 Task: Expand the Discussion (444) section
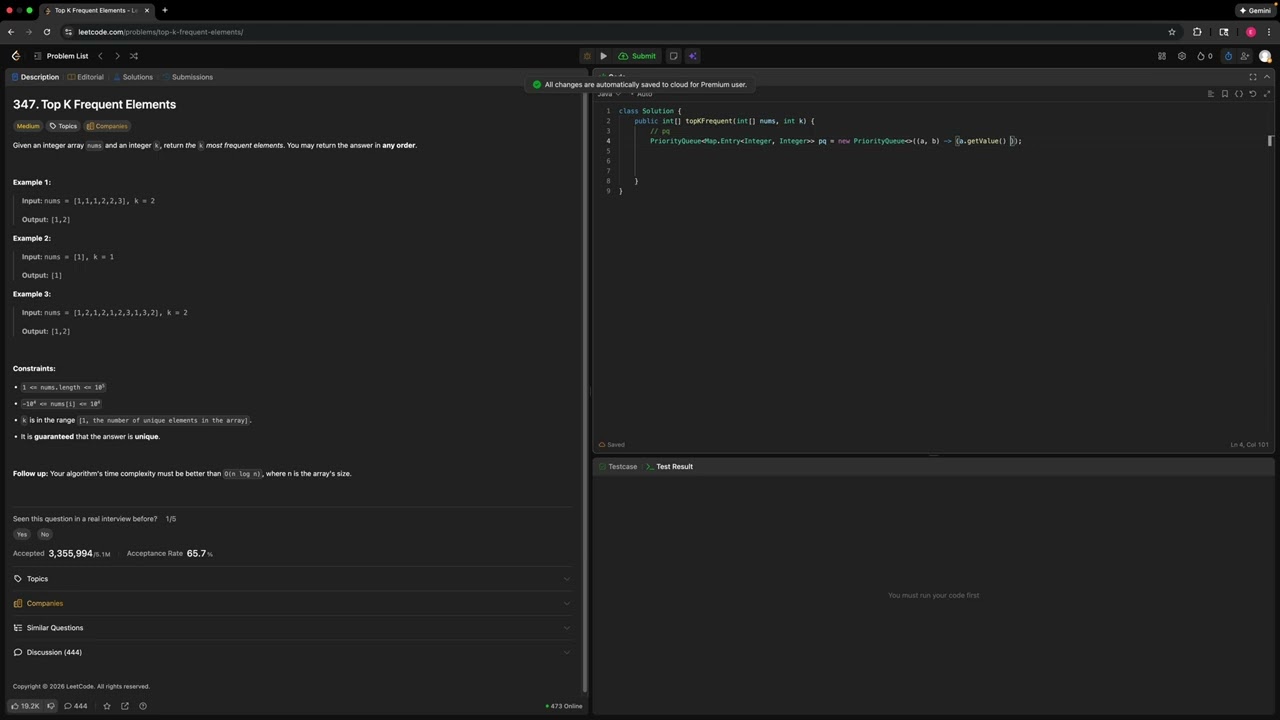pyautogui.click(x=292, y=652)
